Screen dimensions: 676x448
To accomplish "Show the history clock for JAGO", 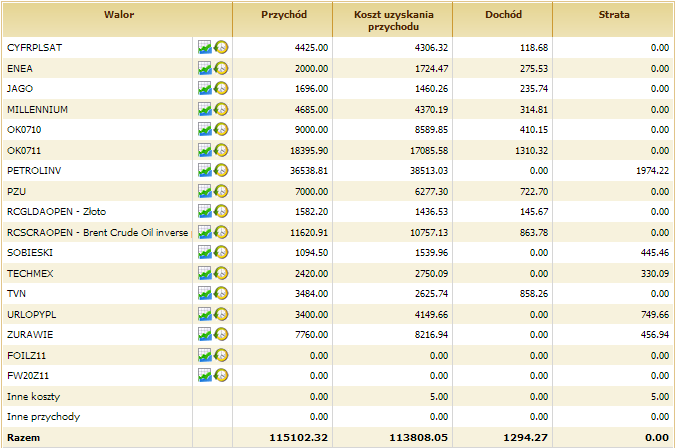I will click(x=221, y=88).
